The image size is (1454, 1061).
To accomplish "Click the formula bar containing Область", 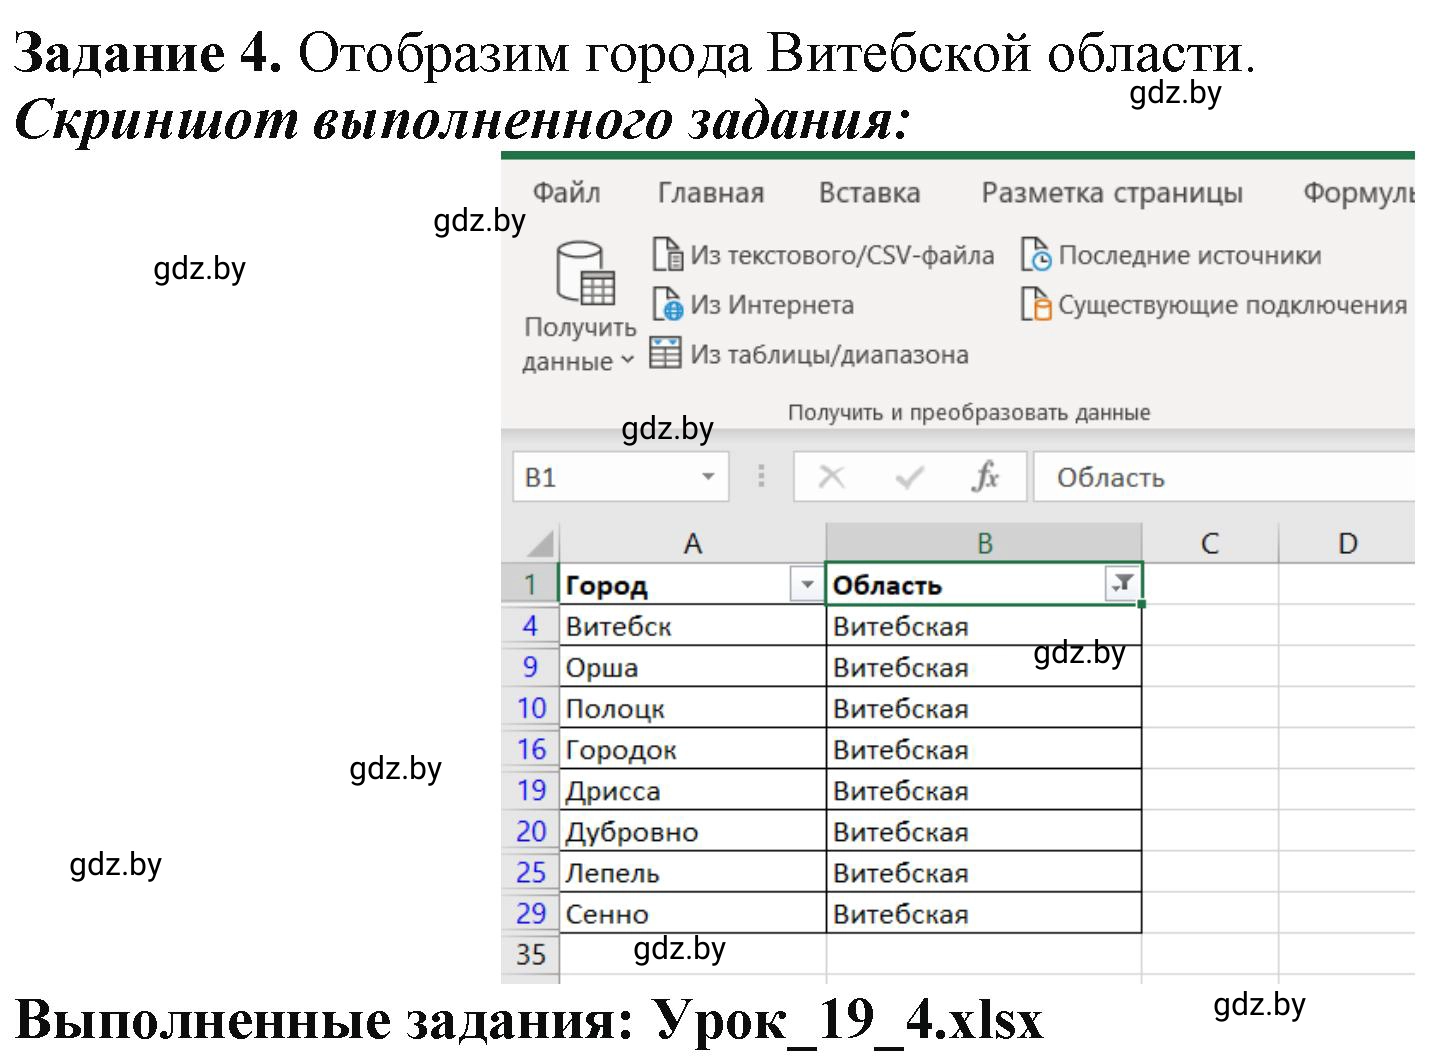I will pyautogui.click(x=1224, y=477).
